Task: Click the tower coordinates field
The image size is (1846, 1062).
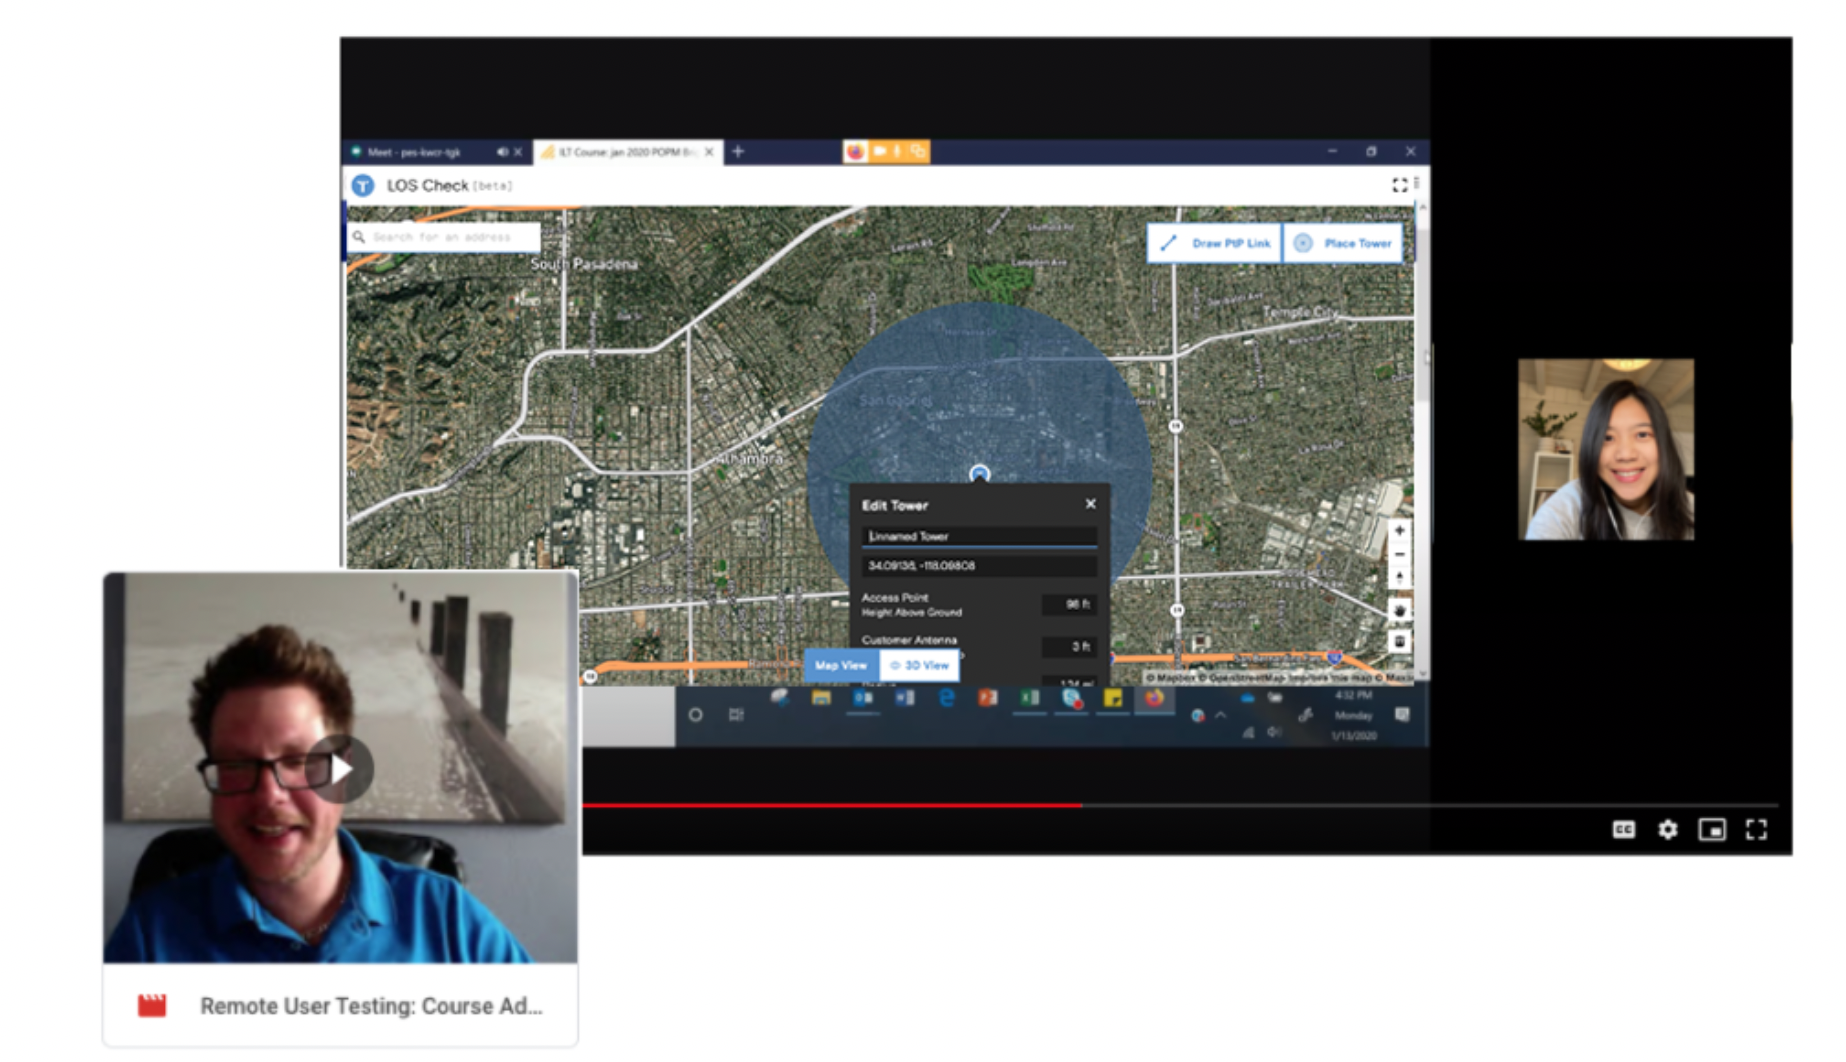Action: point(979,566)
